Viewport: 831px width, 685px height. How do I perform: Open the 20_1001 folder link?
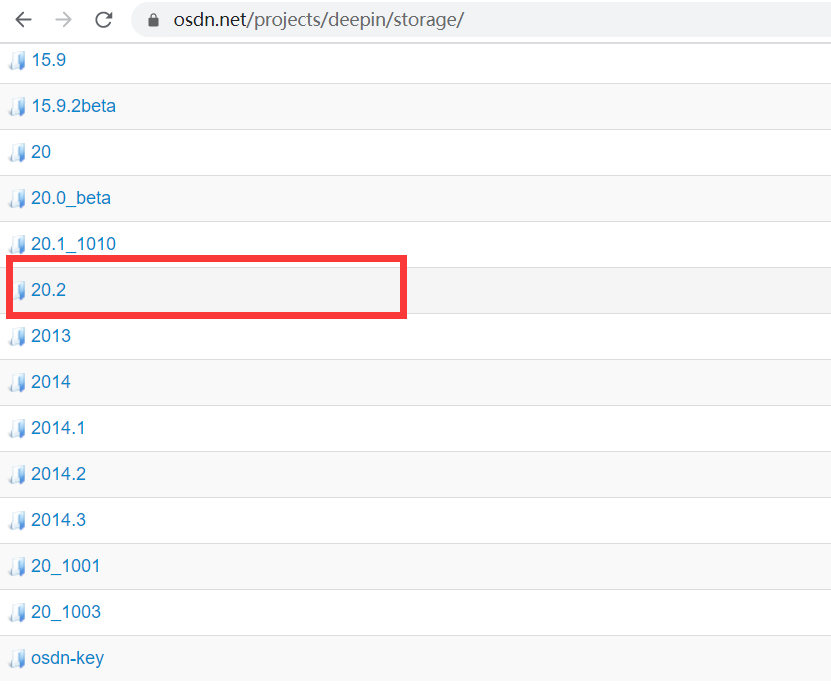coord(66,566)
